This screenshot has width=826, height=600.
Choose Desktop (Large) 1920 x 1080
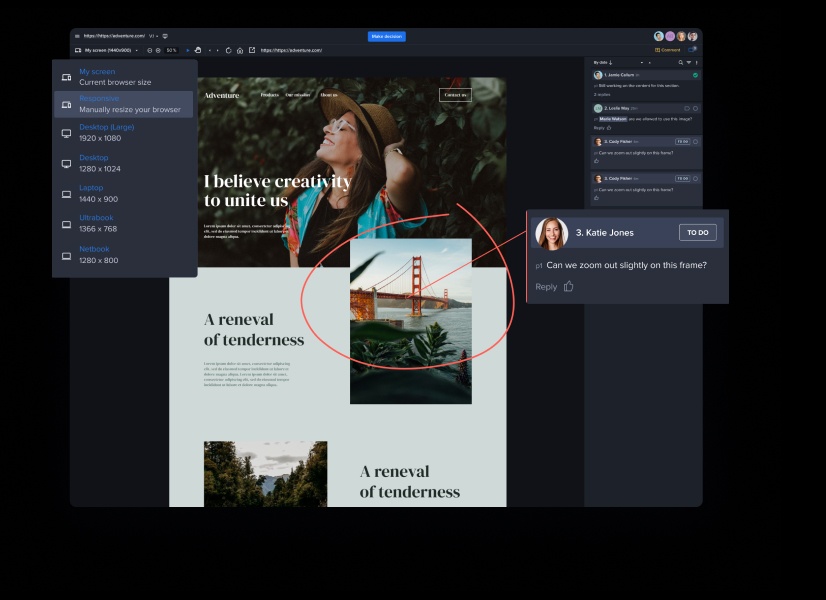point(125,133)
